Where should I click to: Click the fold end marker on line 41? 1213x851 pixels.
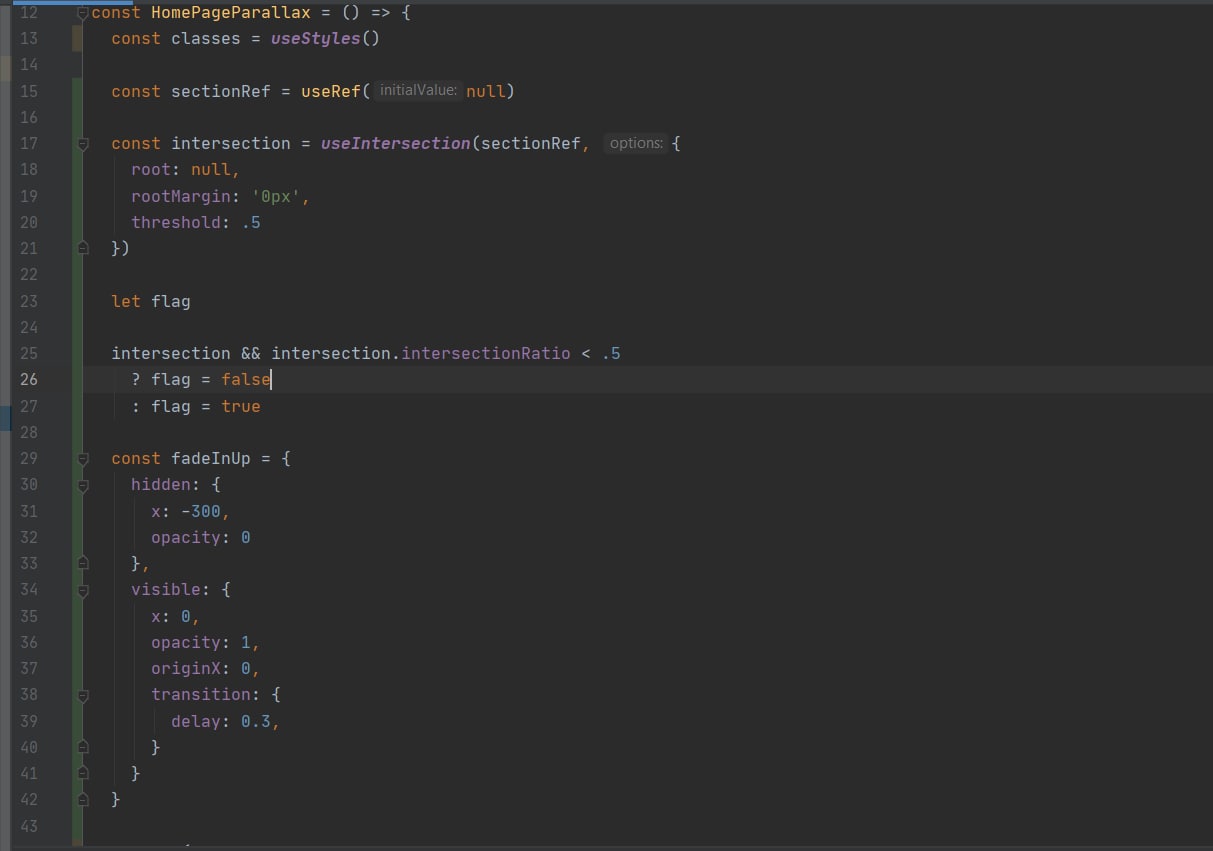tap(83, 773)
